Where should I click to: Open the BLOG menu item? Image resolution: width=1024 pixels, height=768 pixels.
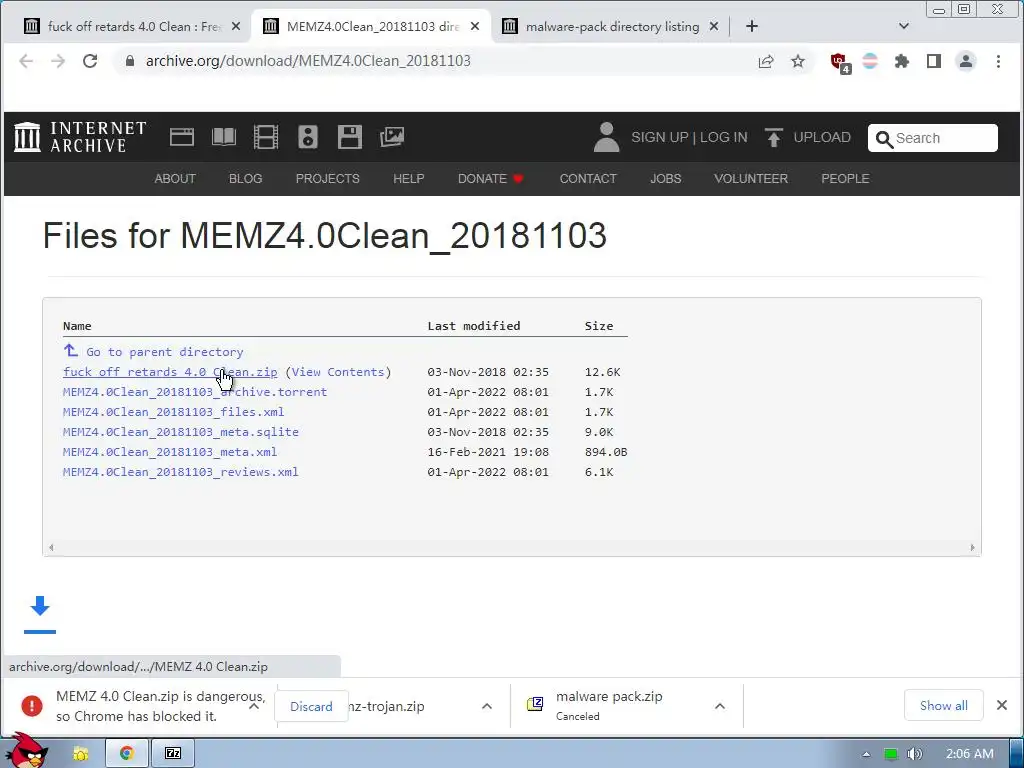(x=246, y=178)
